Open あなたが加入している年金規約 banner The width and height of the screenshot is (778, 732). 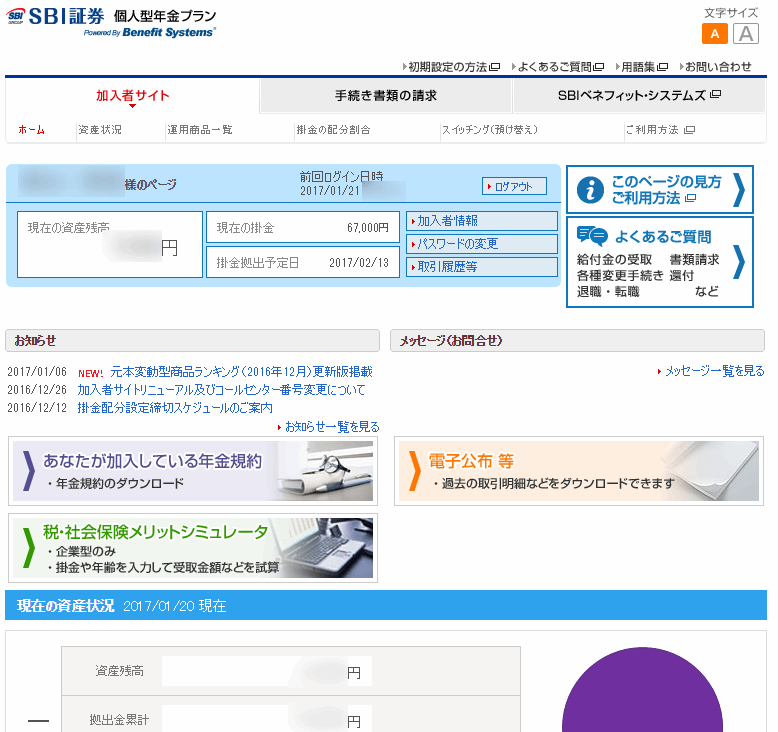(x=192, y=471)
